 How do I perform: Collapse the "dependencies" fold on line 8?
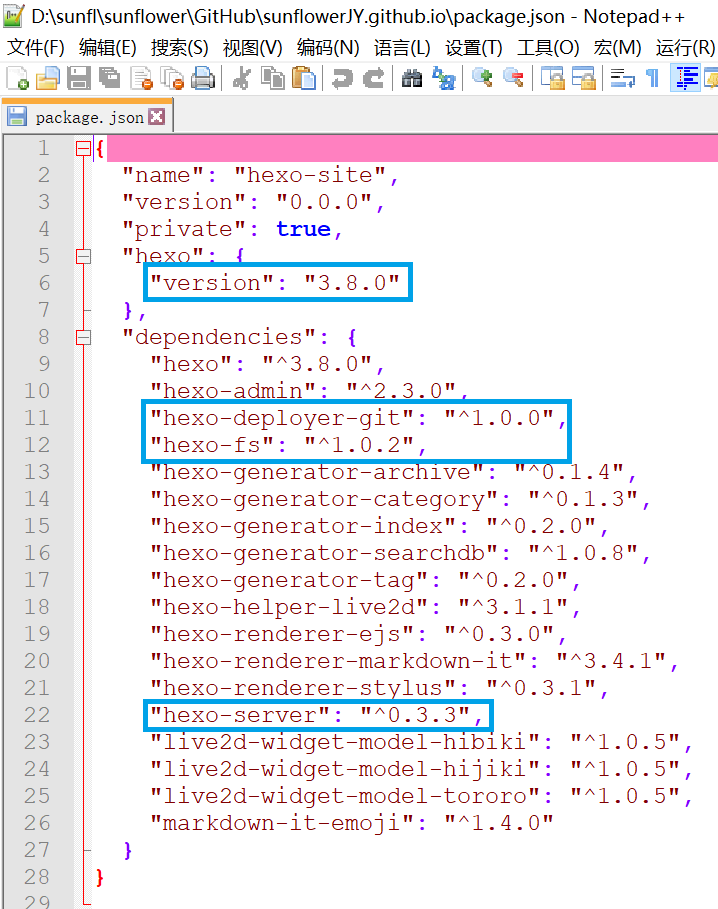click(x=83, y=337)
